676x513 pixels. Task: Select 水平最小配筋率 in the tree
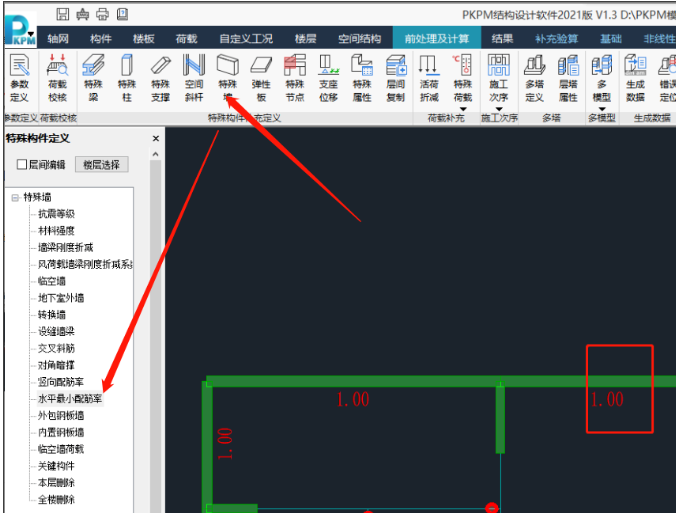pyautogui.click(x=70, y=399)
